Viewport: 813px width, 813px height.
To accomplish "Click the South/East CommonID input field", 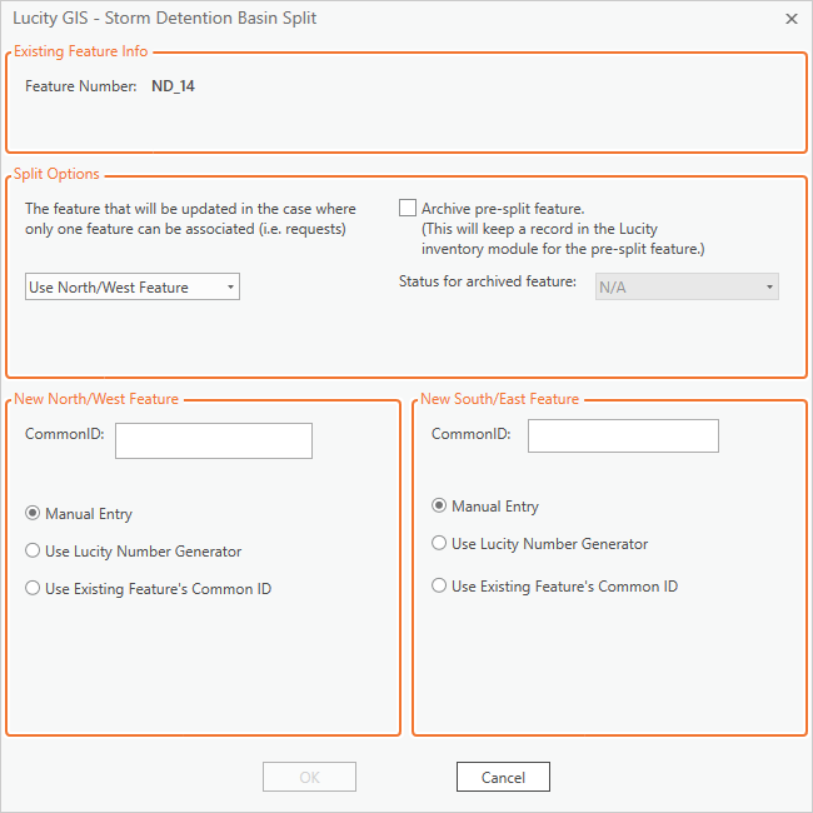I will pyautogui.click(x=623, y=436).
